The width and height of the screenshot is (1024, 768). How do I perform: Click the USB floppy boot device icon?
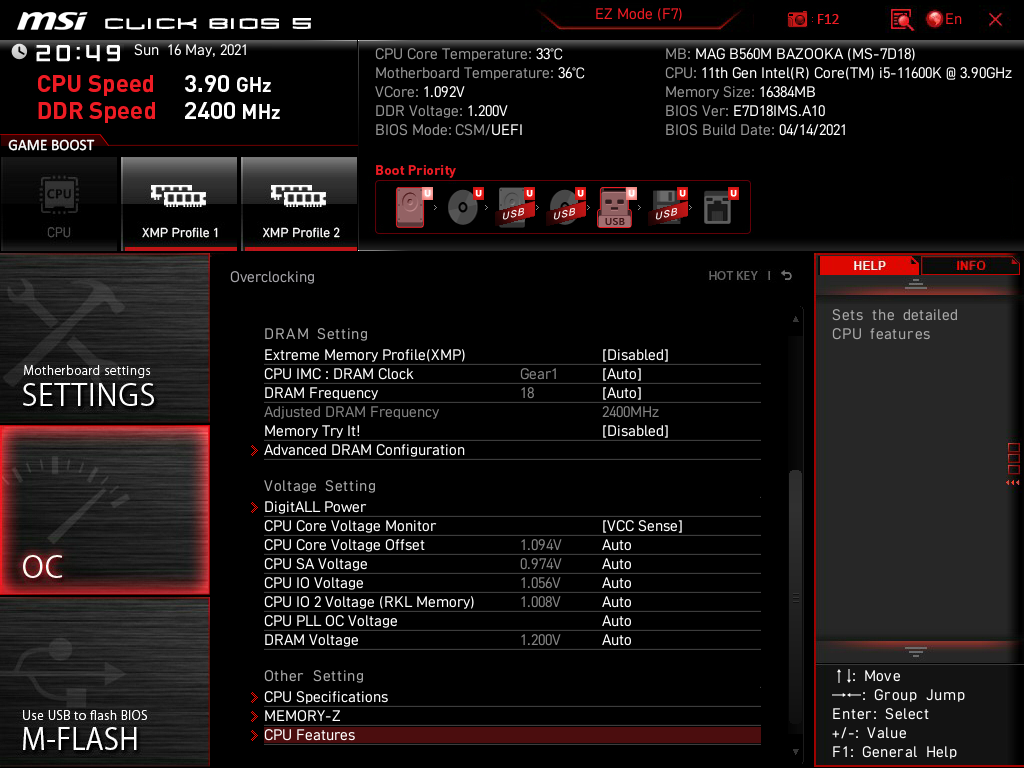tap(665, 208)
